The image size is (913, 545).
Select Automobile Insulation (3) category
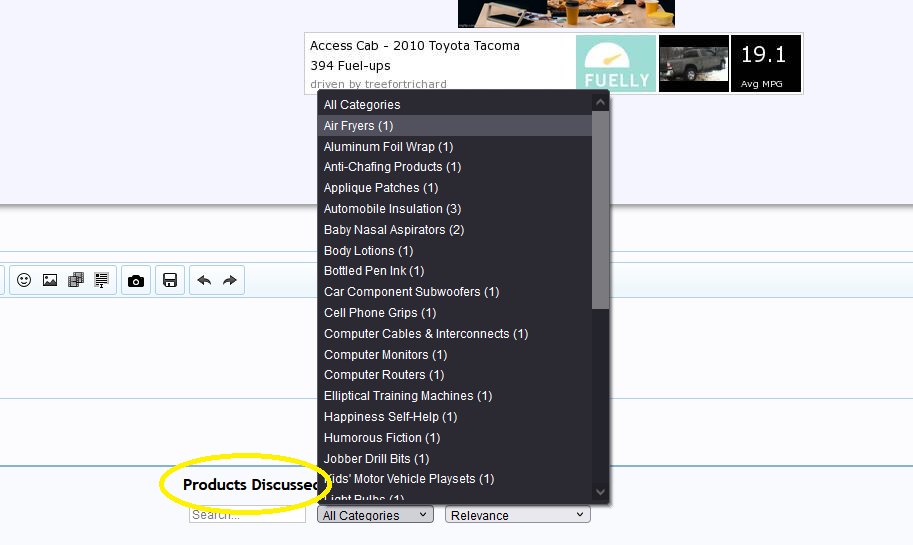pyautogui.click(x=455, y=209)
